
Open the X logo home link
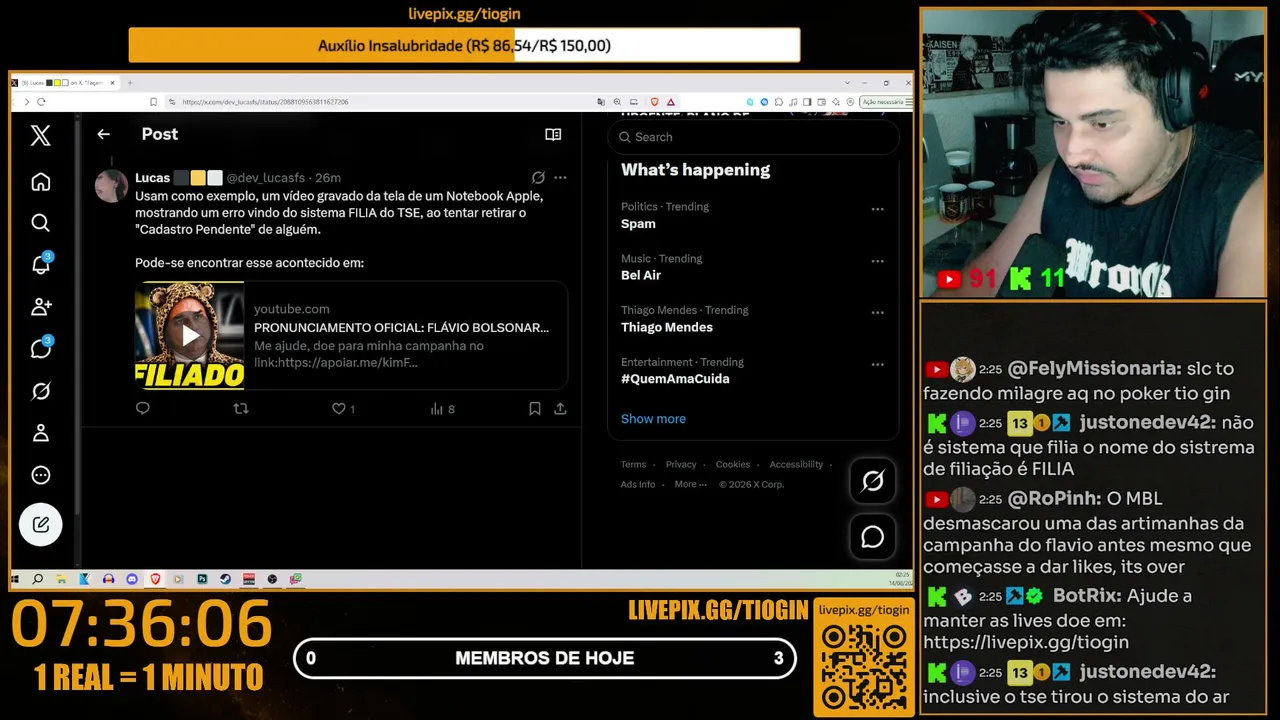pos(41,136)
